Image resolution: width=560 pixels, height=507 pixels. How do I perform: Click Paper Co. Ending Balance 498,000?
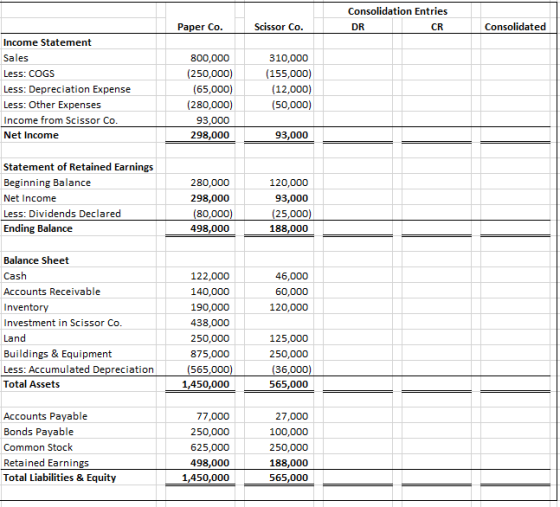click(x=210, y=229)
